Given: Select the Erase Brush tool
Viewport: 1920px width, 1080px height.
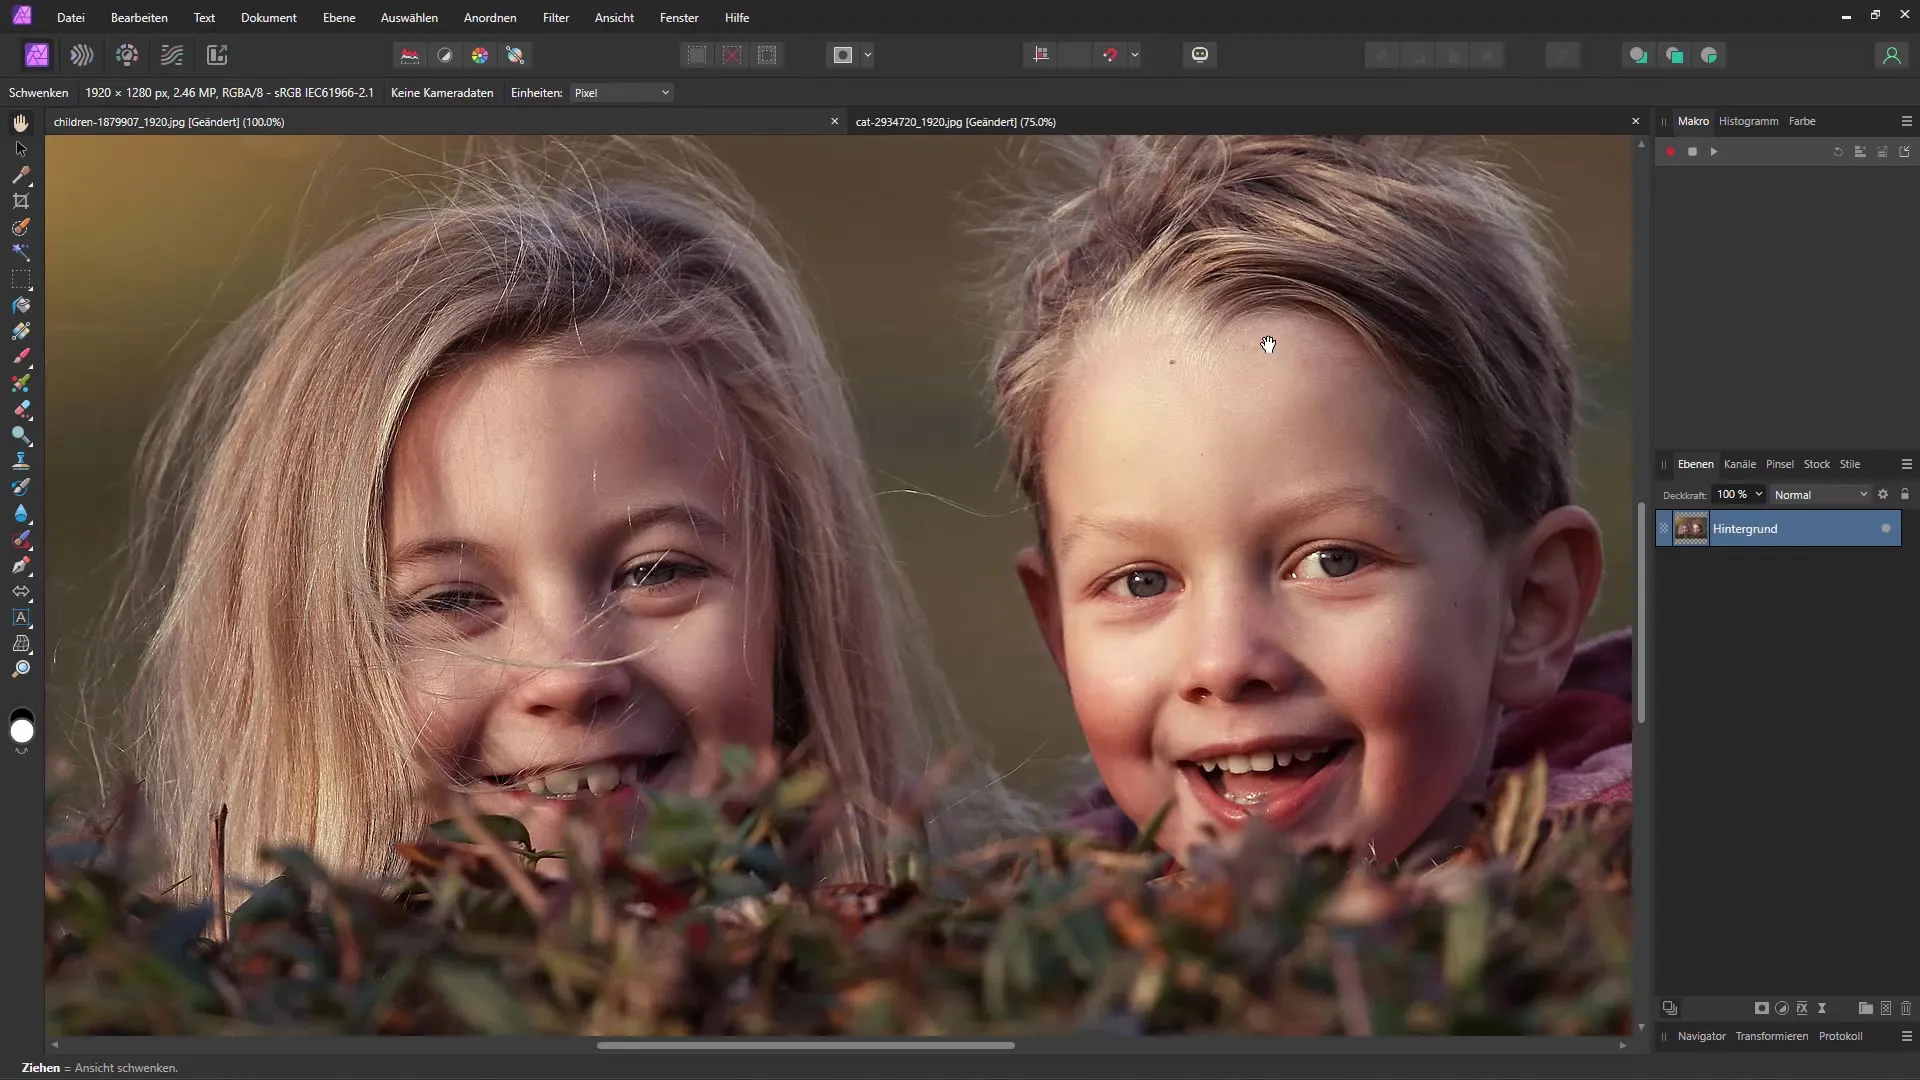Looking at the screenshot, I should [x=21, y=409].
